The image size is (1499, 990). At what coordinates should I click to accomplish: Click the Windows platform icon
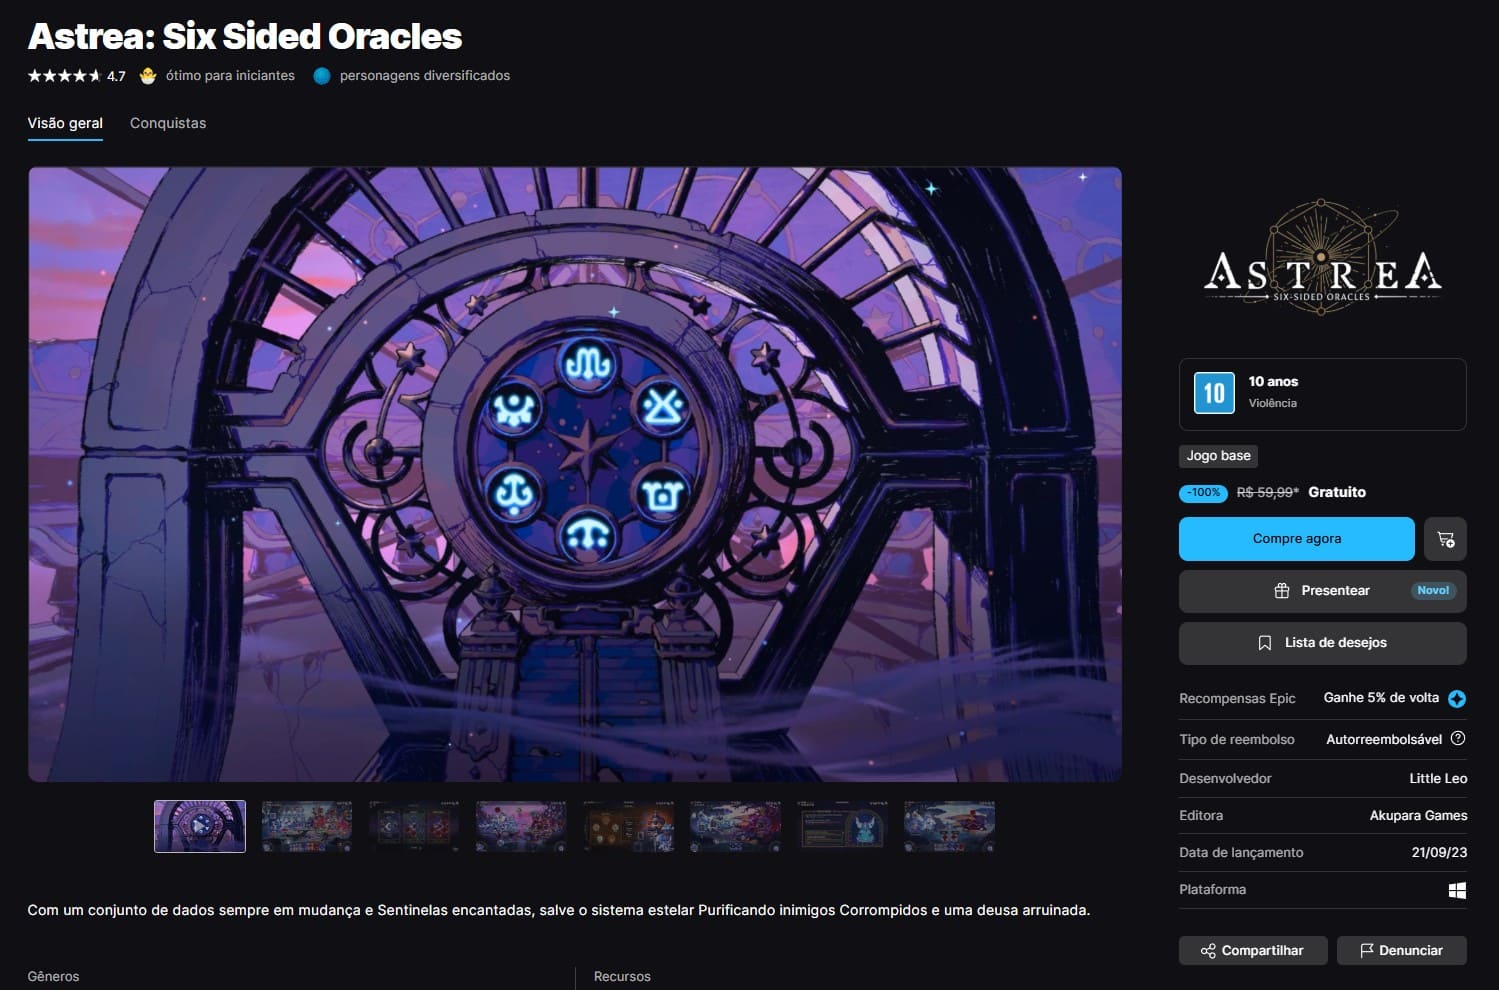(1458, 890)
